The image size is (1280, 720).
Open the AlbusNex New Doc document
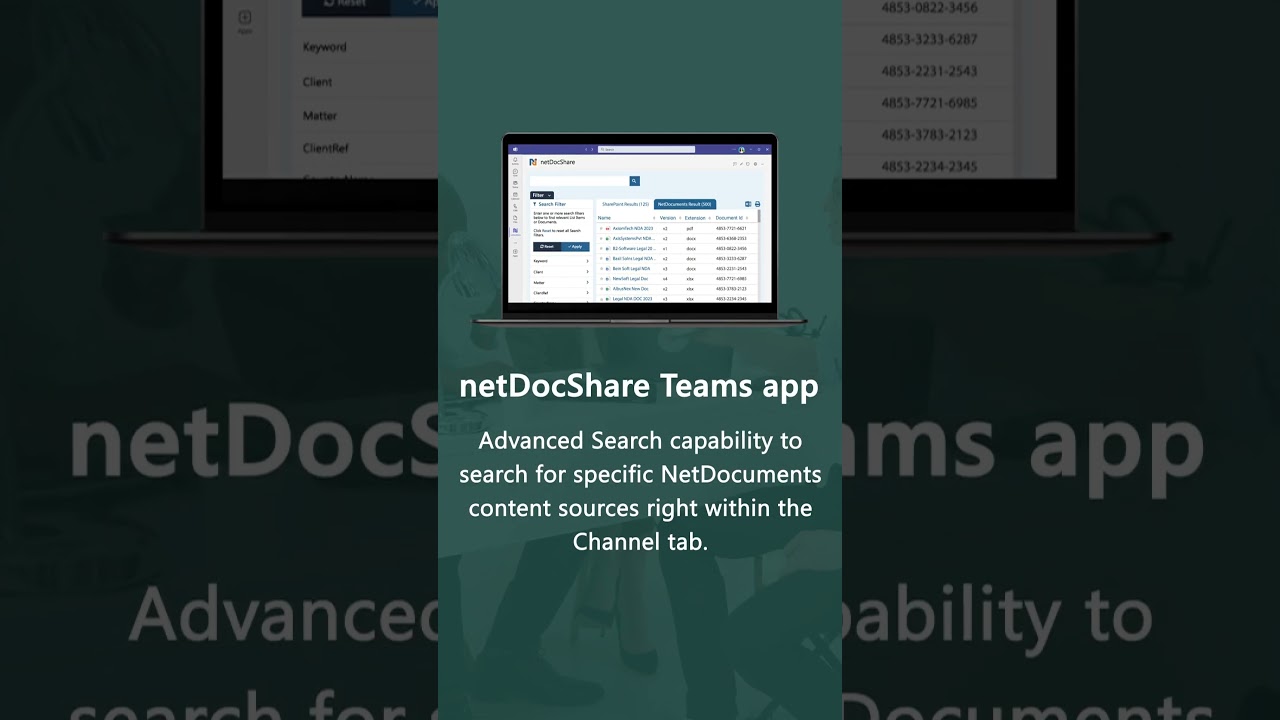(x=630, y=289)
